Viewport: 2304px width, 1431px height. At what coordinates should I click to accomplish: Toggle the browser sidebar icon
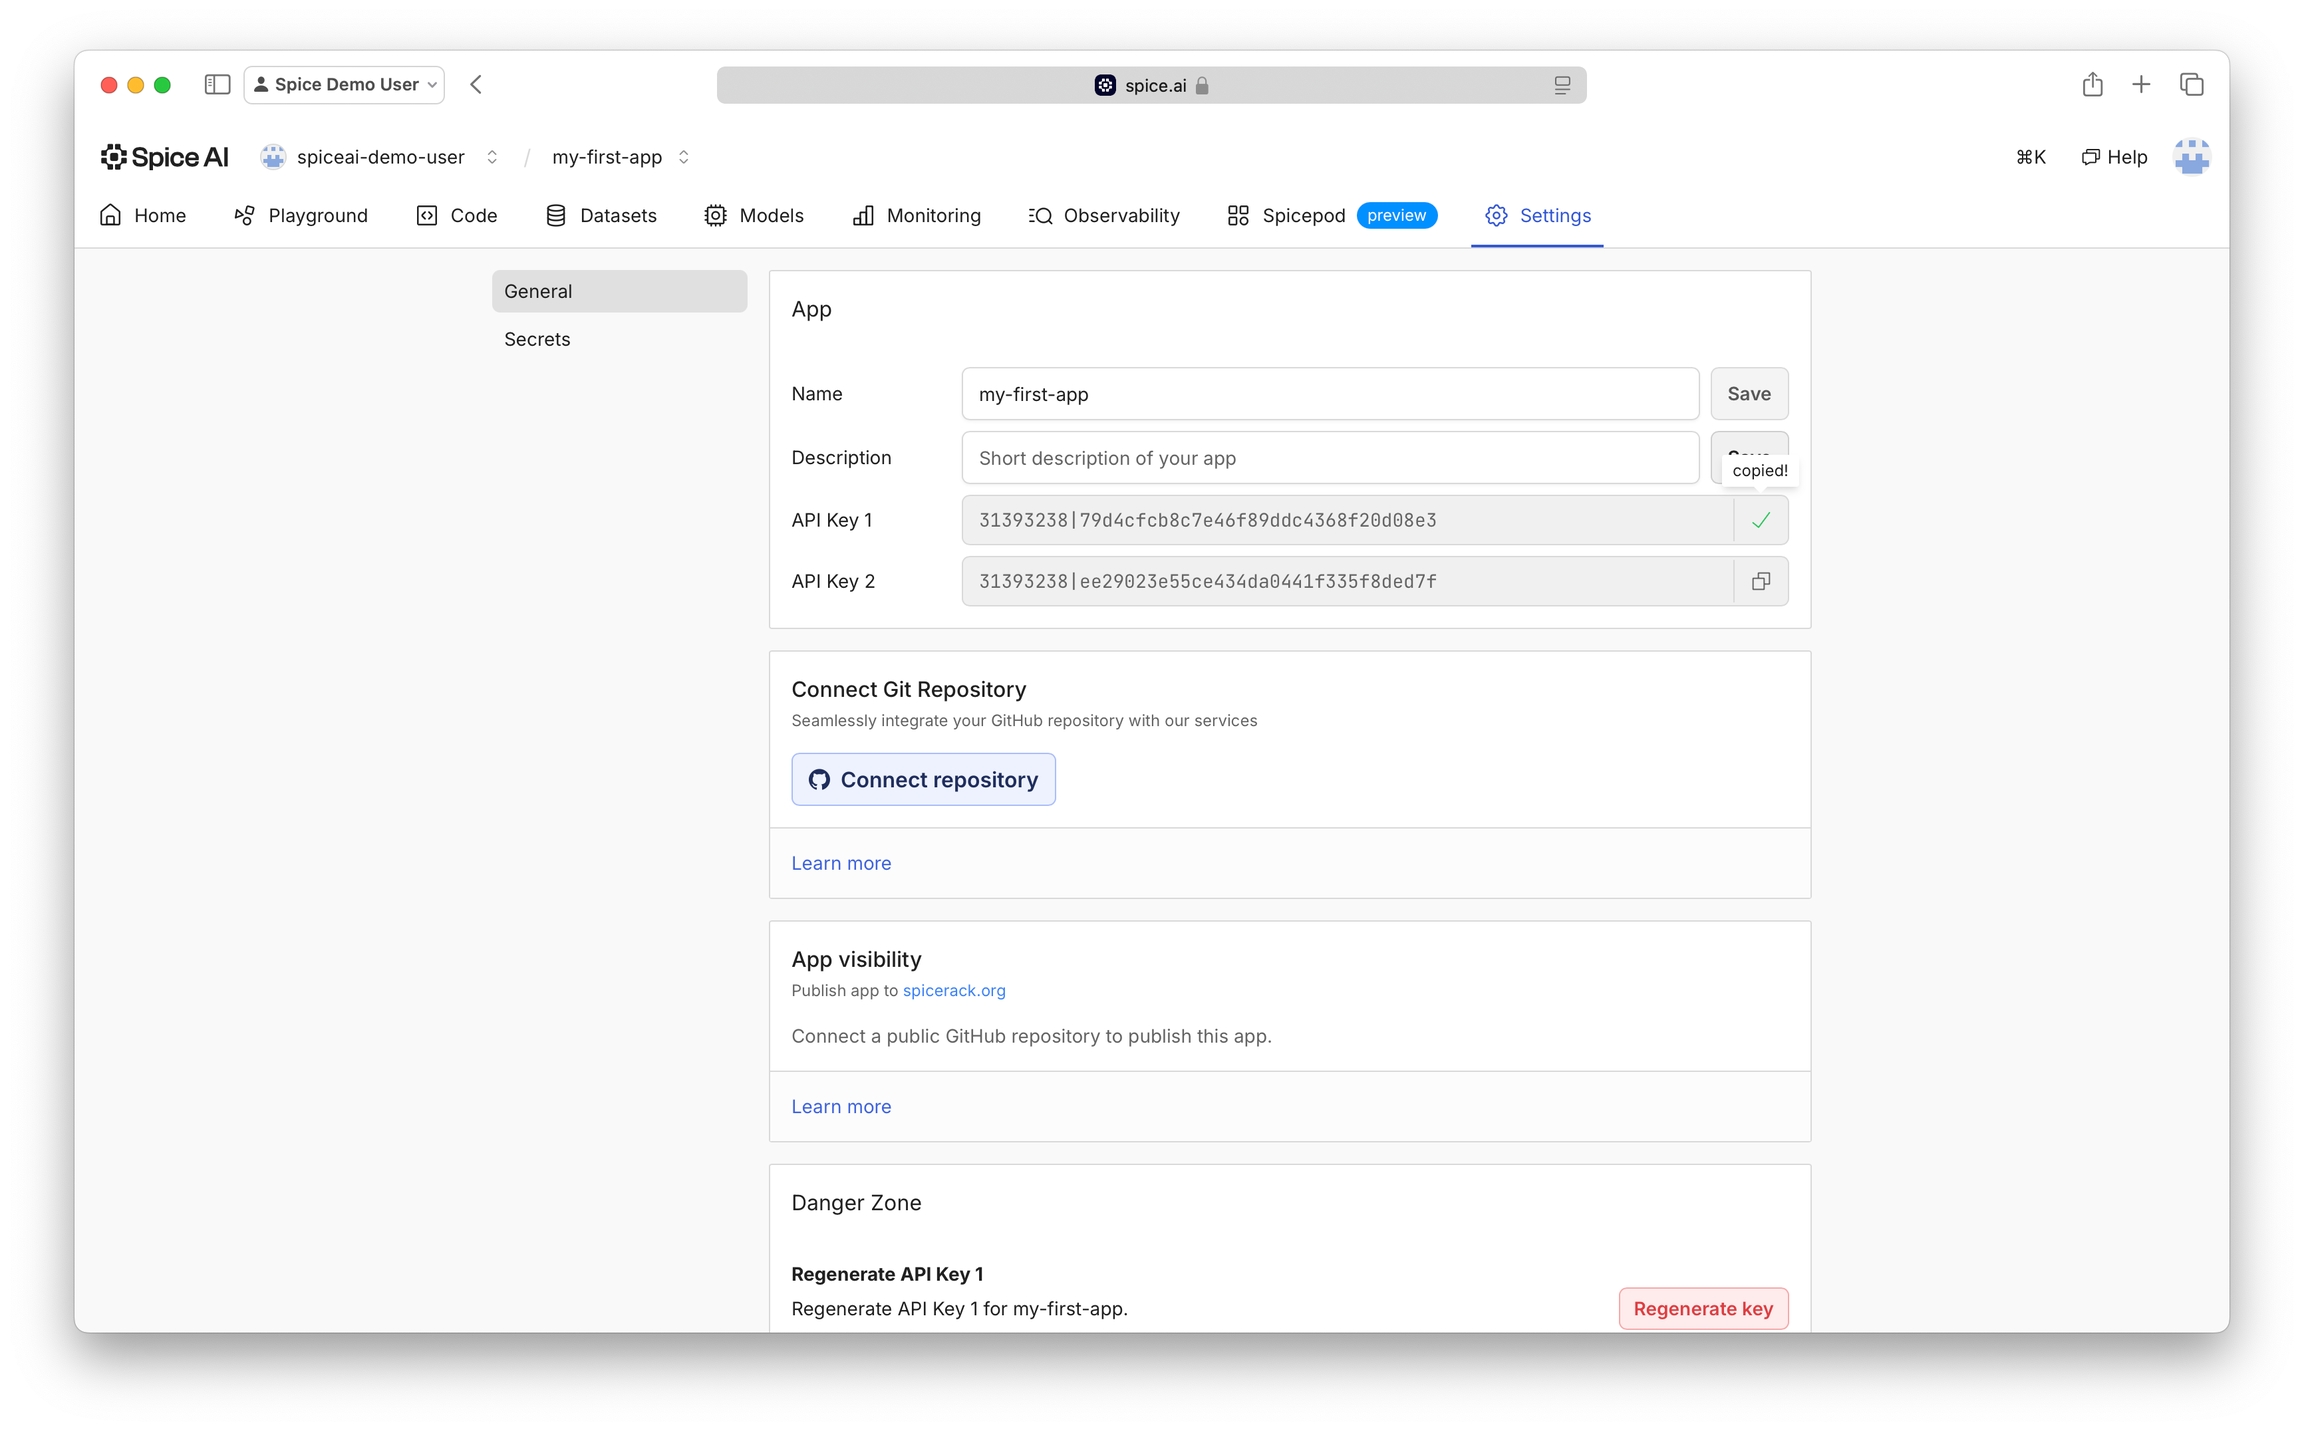(217, 85)
